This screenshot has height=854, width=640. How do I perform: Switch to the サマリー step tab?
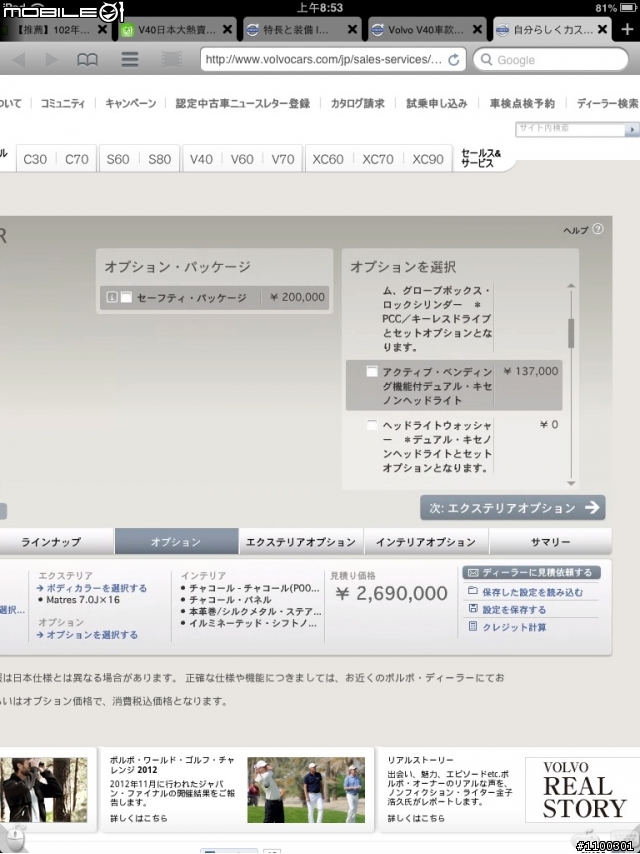(550, 542)
